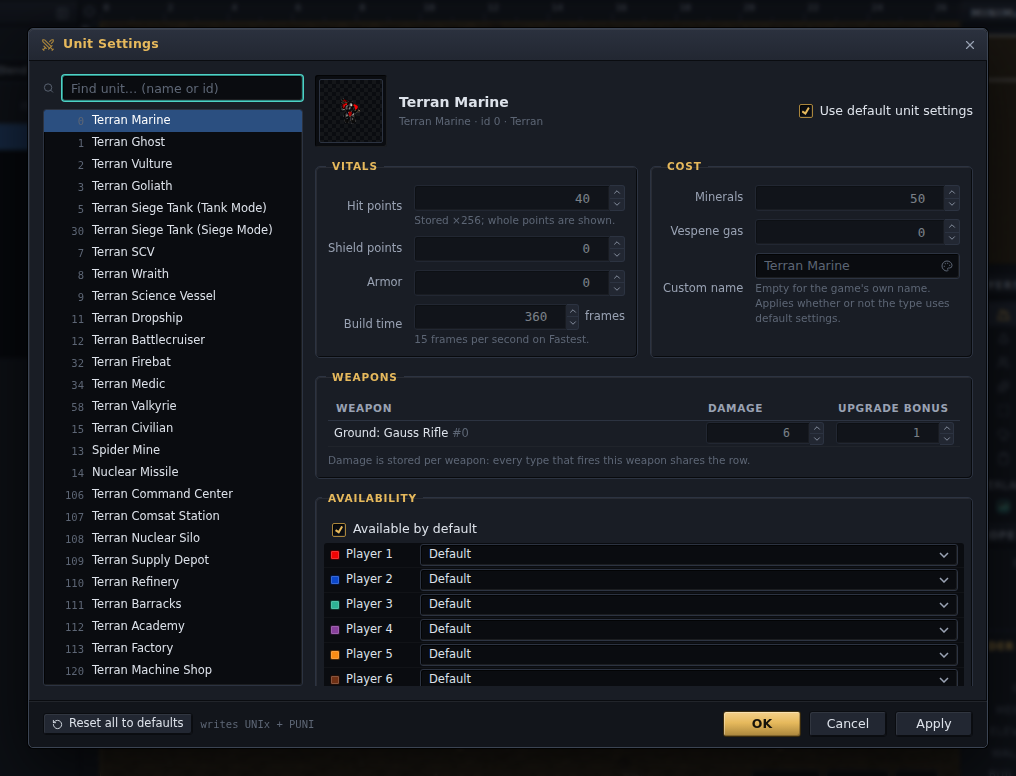Select Terran Valkyrie in unit list
The width and height of the screenshot is (1016, 776).
tap(173, 406)
